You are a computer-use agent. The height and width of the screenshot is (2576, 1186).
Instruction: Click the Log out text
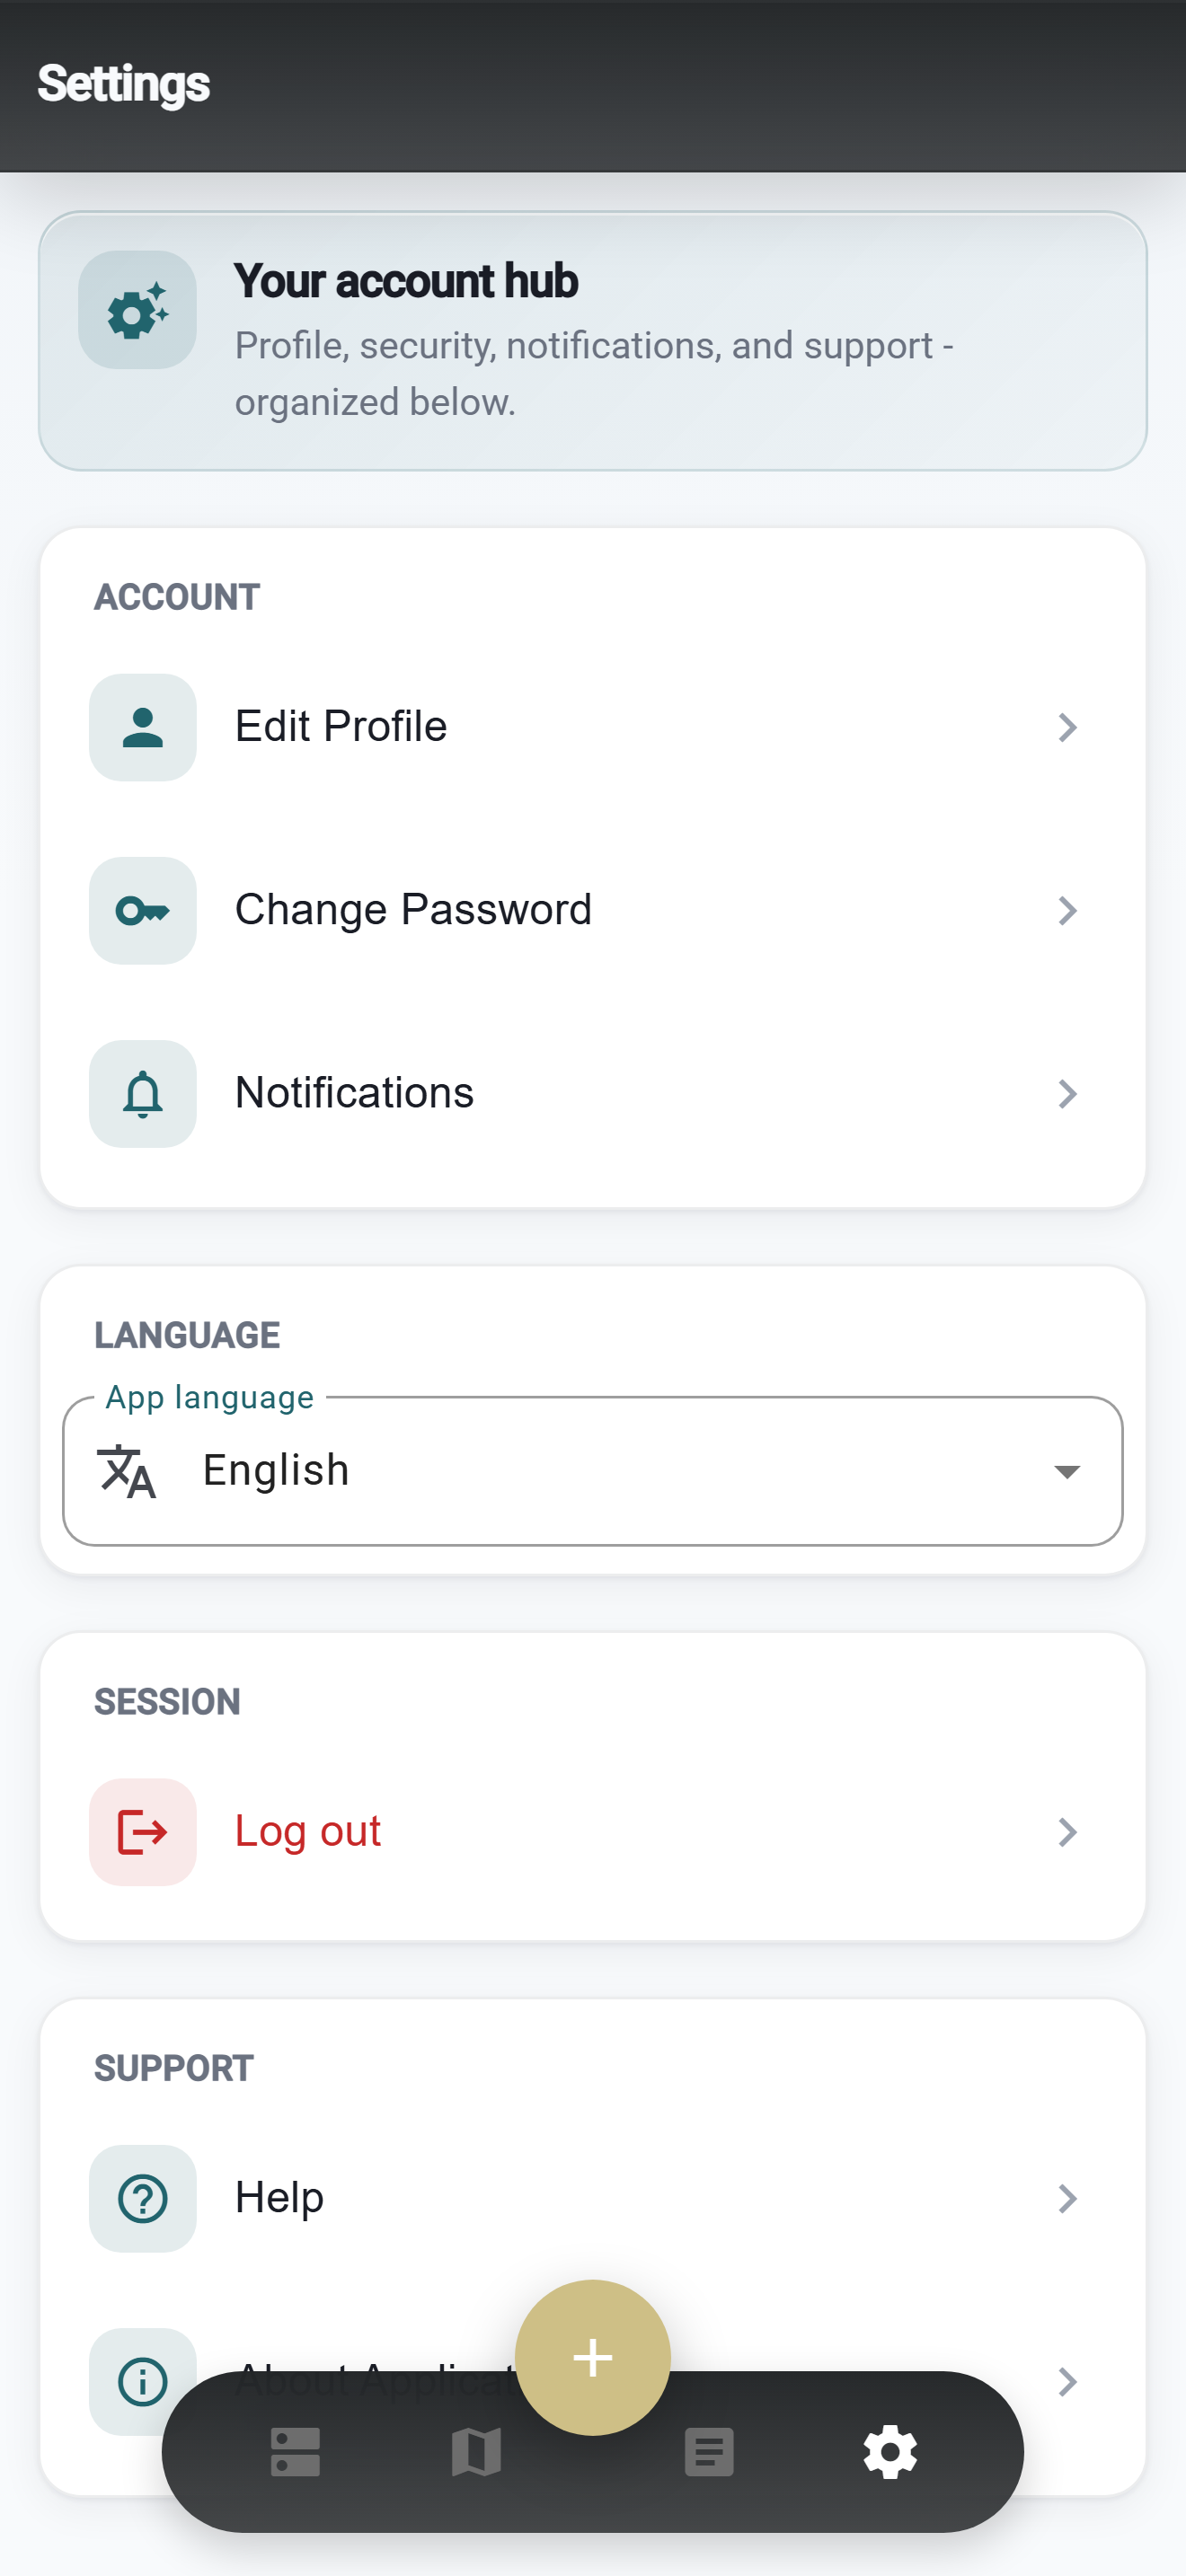click(x=308, y=1832)
